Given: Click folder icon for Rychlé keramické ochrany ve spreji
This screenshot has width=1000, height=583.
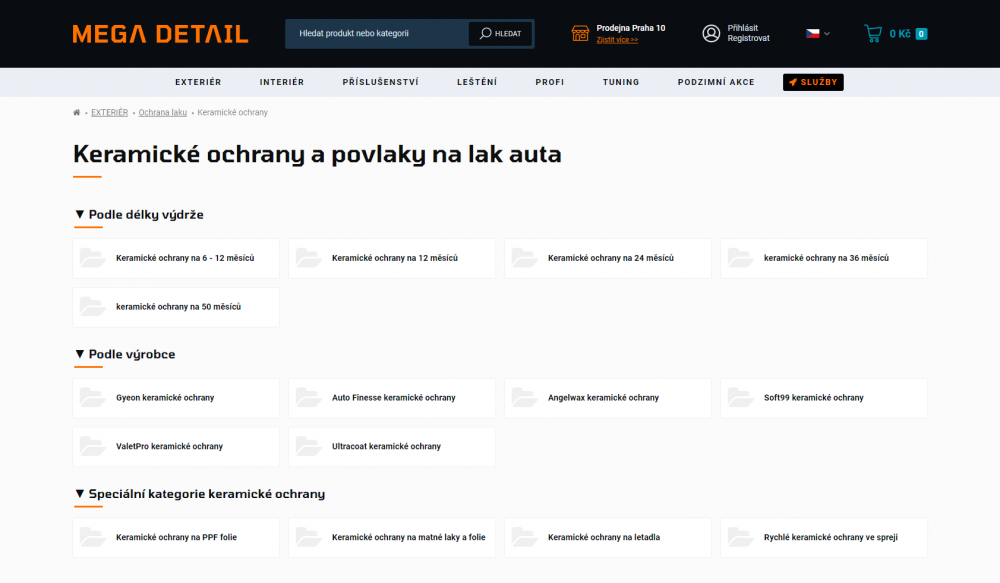Looking at the screenshot, I should pyautogui.click(x=741, y=537).
